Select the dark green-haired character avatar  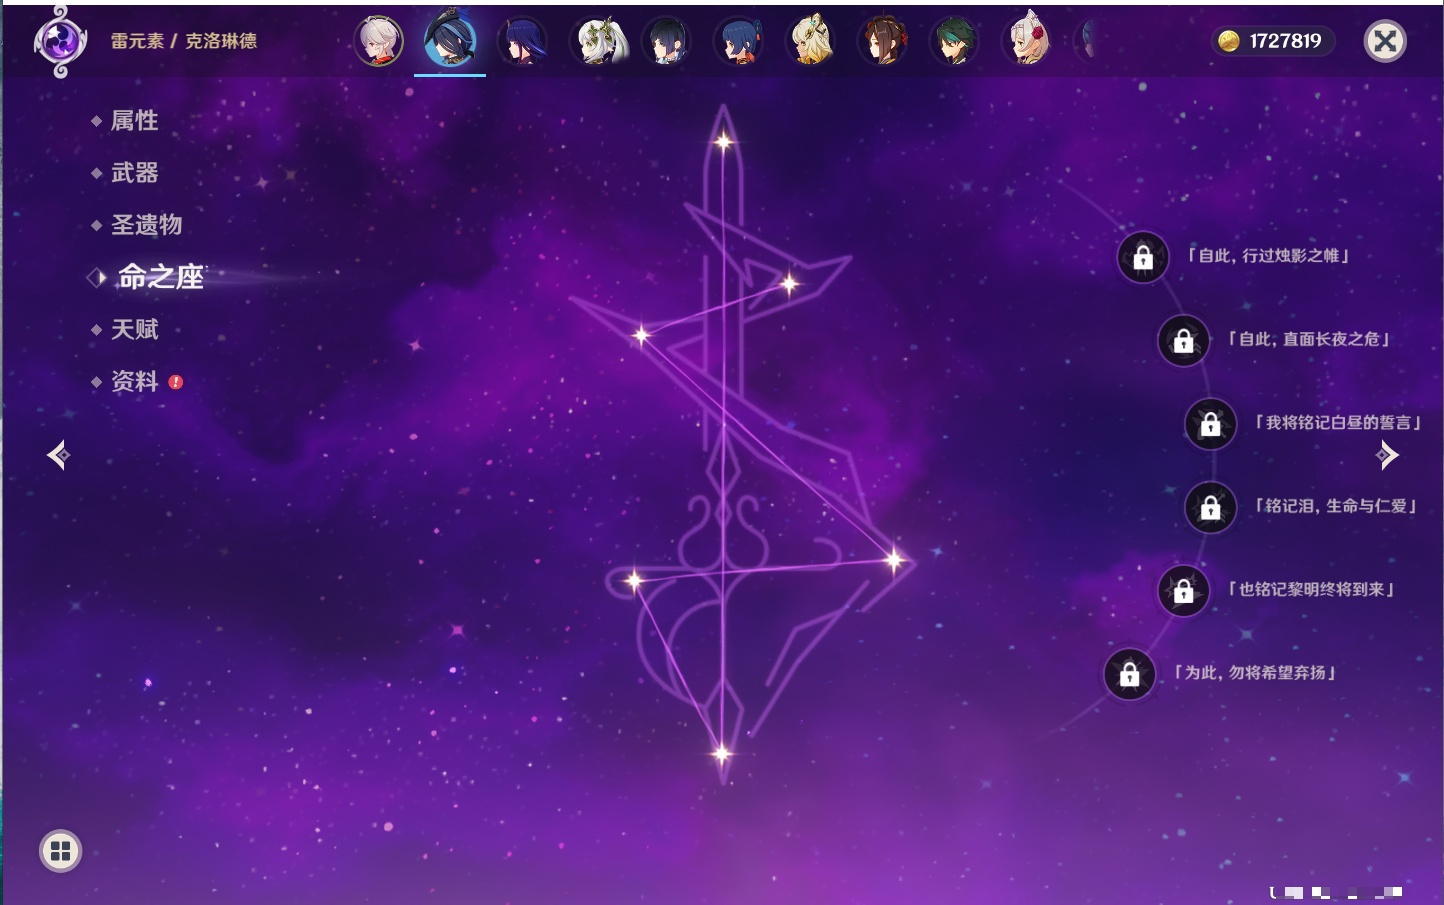(x=955, y=41)
